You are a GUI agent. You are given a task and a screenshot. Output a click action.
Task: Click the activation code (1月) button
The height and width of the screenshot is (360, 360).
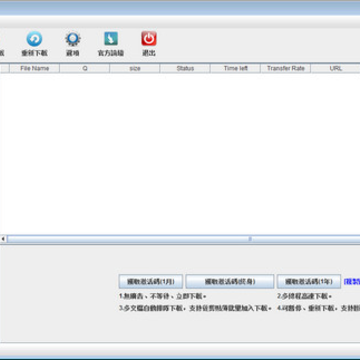tap(151, 282)
